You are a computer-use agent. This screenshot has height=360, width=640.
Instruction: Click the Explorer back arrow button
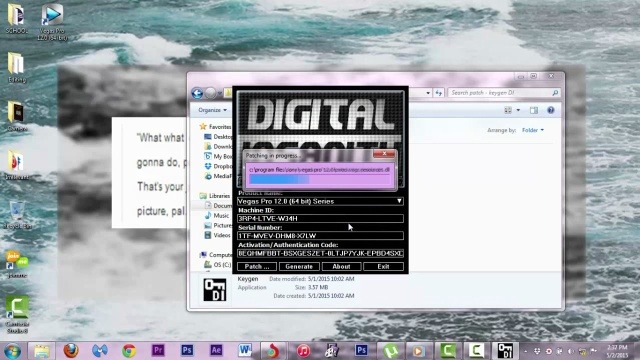[x=197, y=93]
